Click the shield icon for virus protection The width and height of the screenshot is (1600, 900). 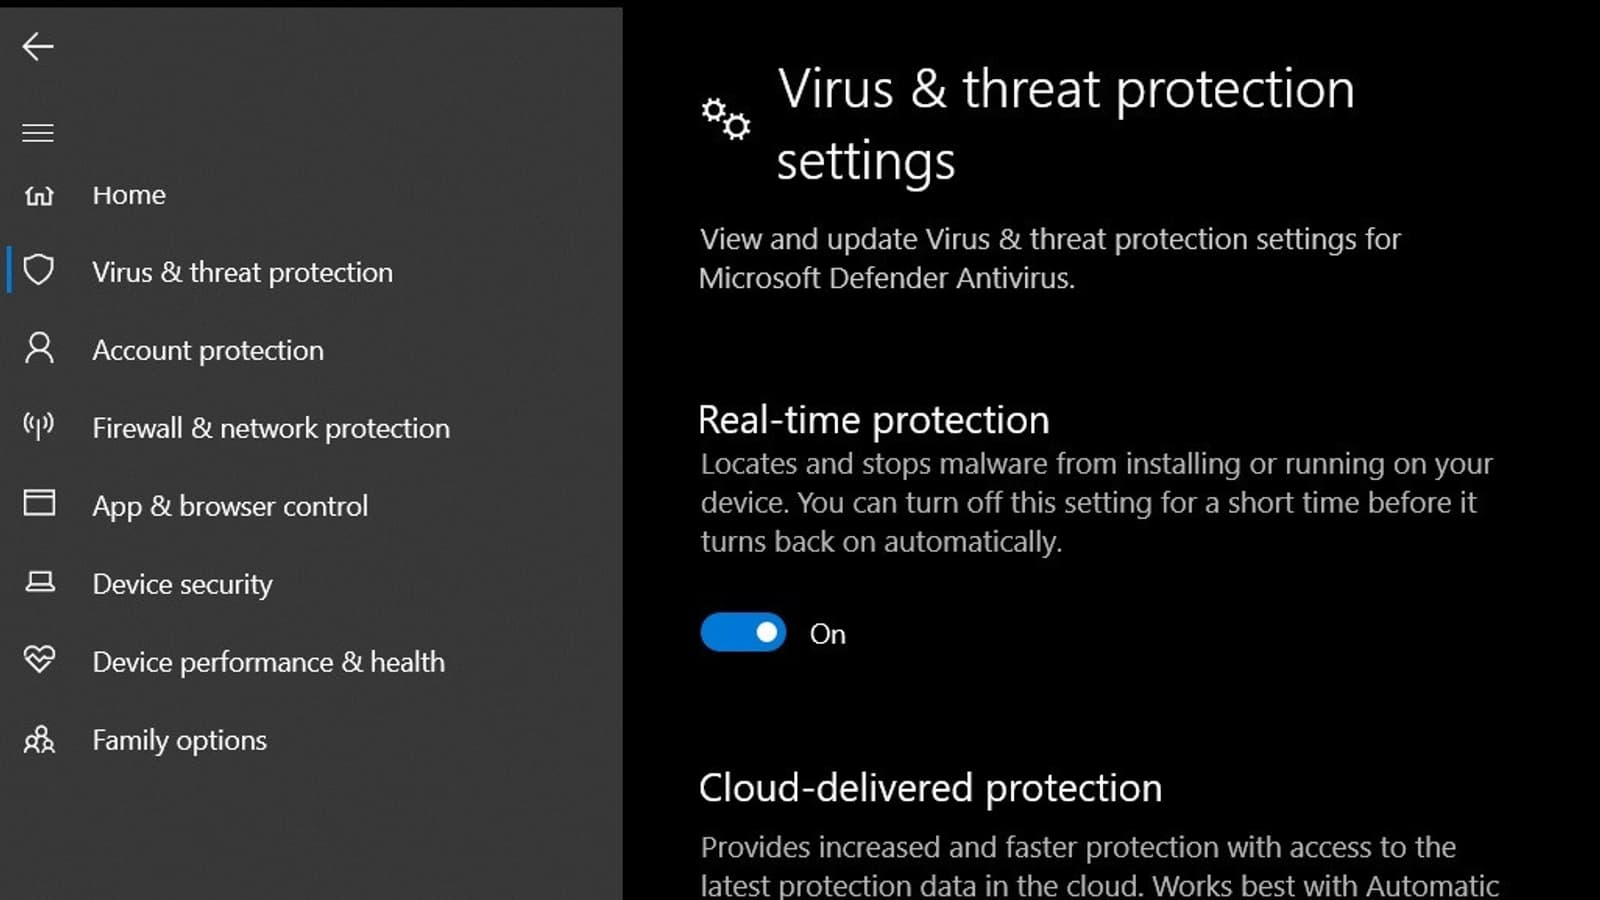pos(39,270)
